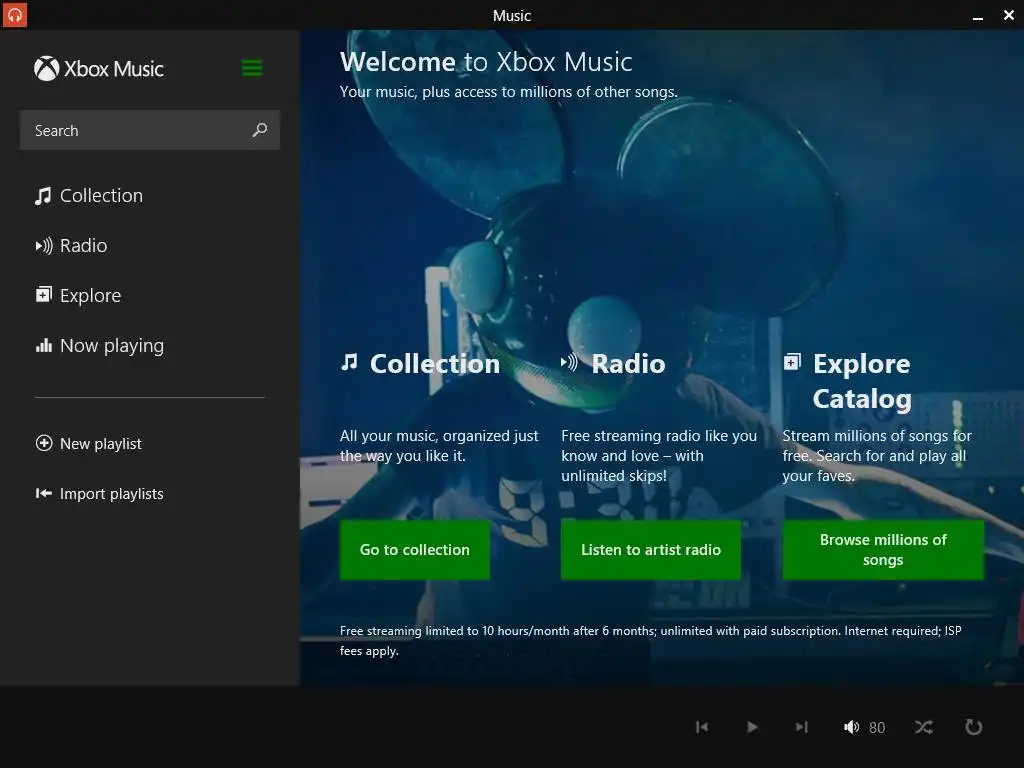The height and width of the screenshot is (768, 1024).
Task: Select Import playlists option
Action: click(99, 494)
